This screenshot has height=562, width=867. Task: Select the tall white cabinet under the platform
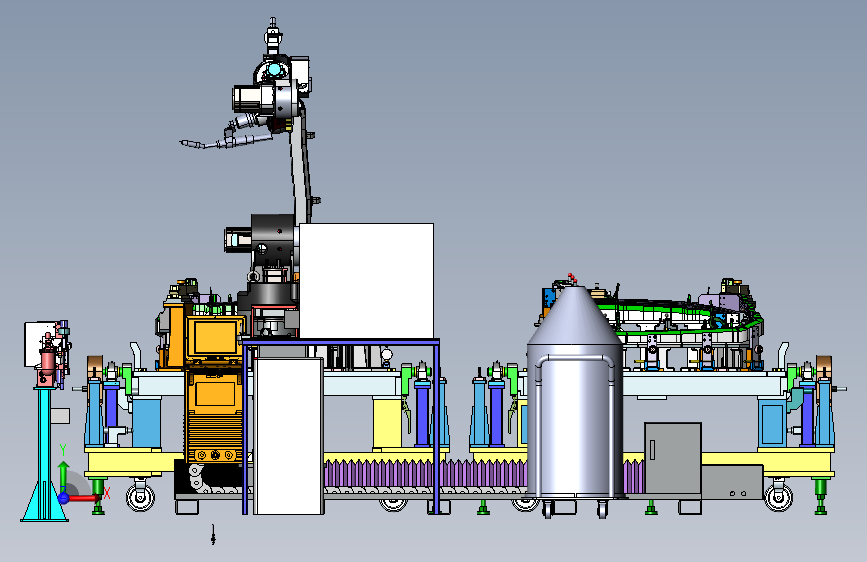click(x=288, y=436)
